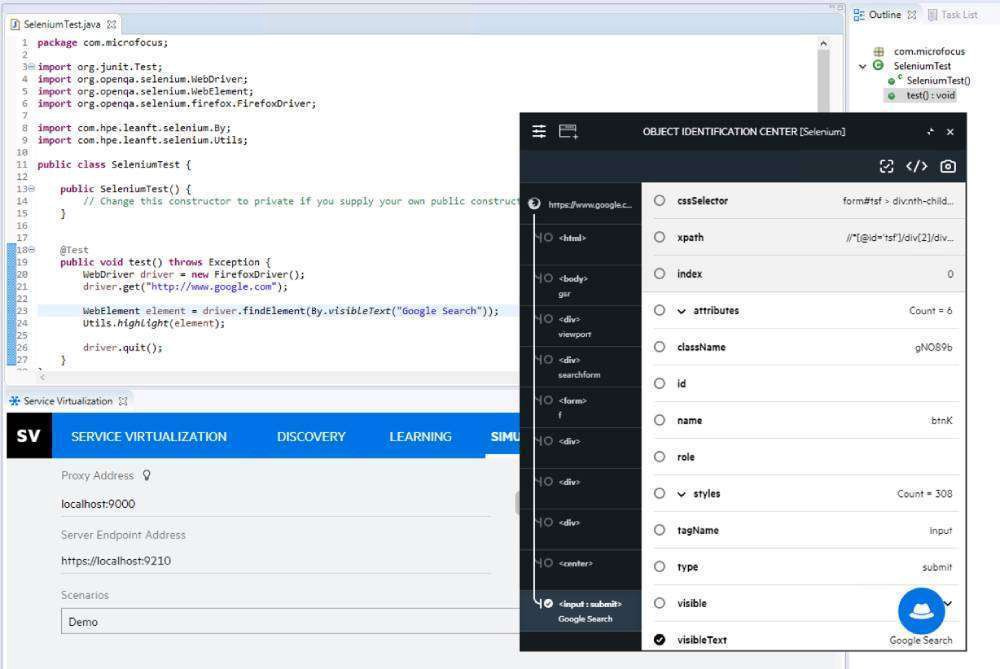1000x669 pixels.
Task: Select the <form> f node
Action: coord(580,408)
